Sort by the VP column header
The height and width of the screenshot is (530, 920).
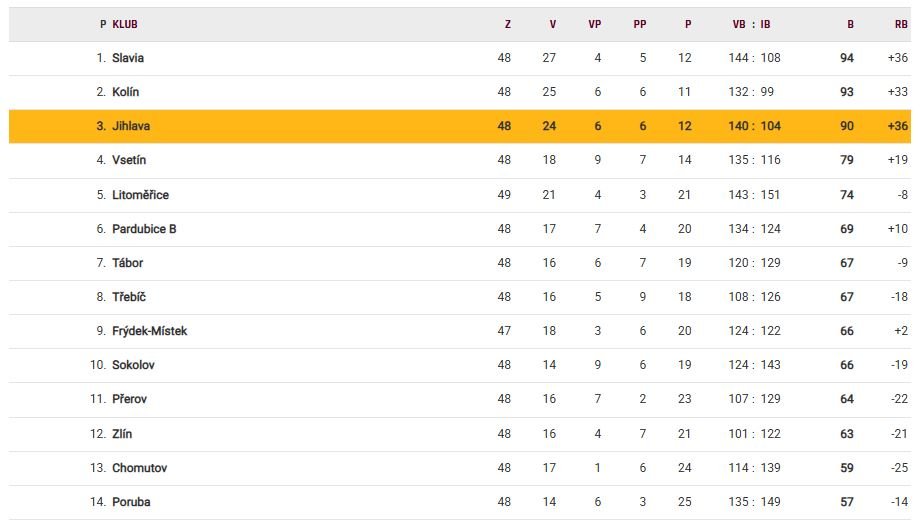[x=595, y=25]
